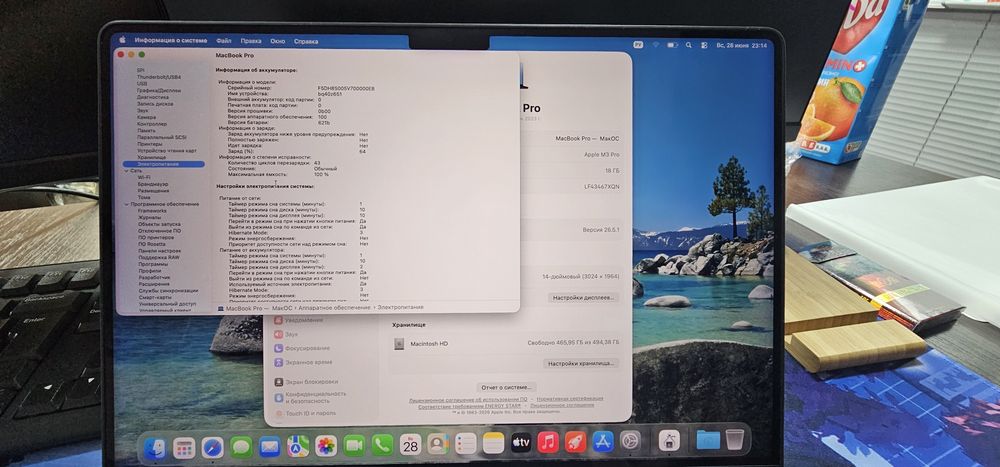Select Хранилище in System Information sidebar

151,157
